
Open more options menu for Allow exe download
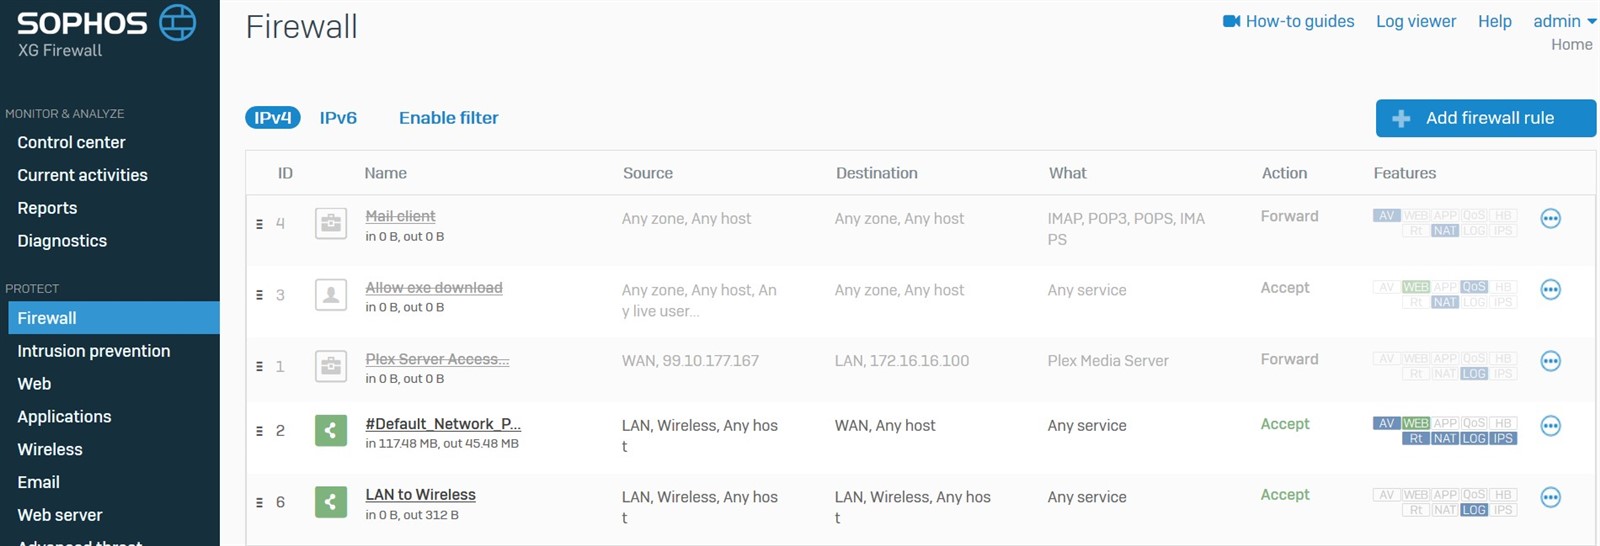coord(1550,290)
